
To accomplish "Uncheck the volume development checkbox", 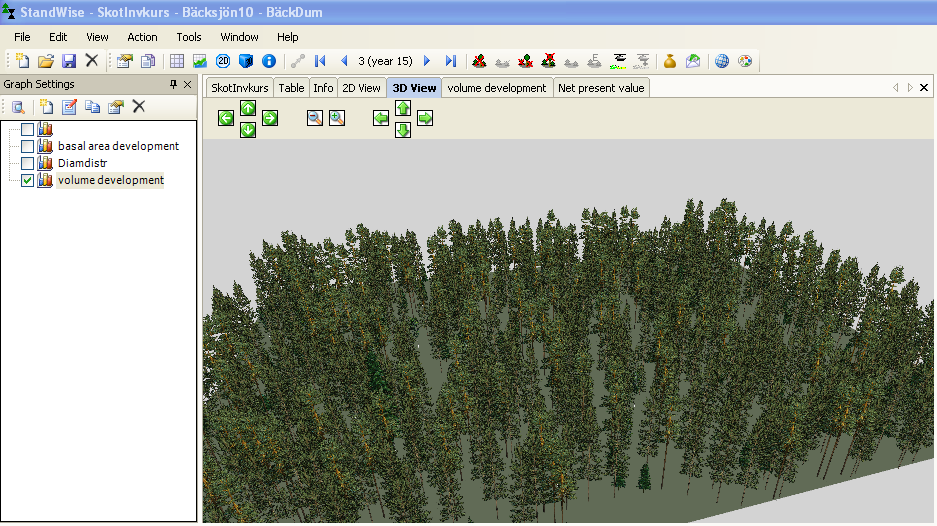I will (27, 181).
